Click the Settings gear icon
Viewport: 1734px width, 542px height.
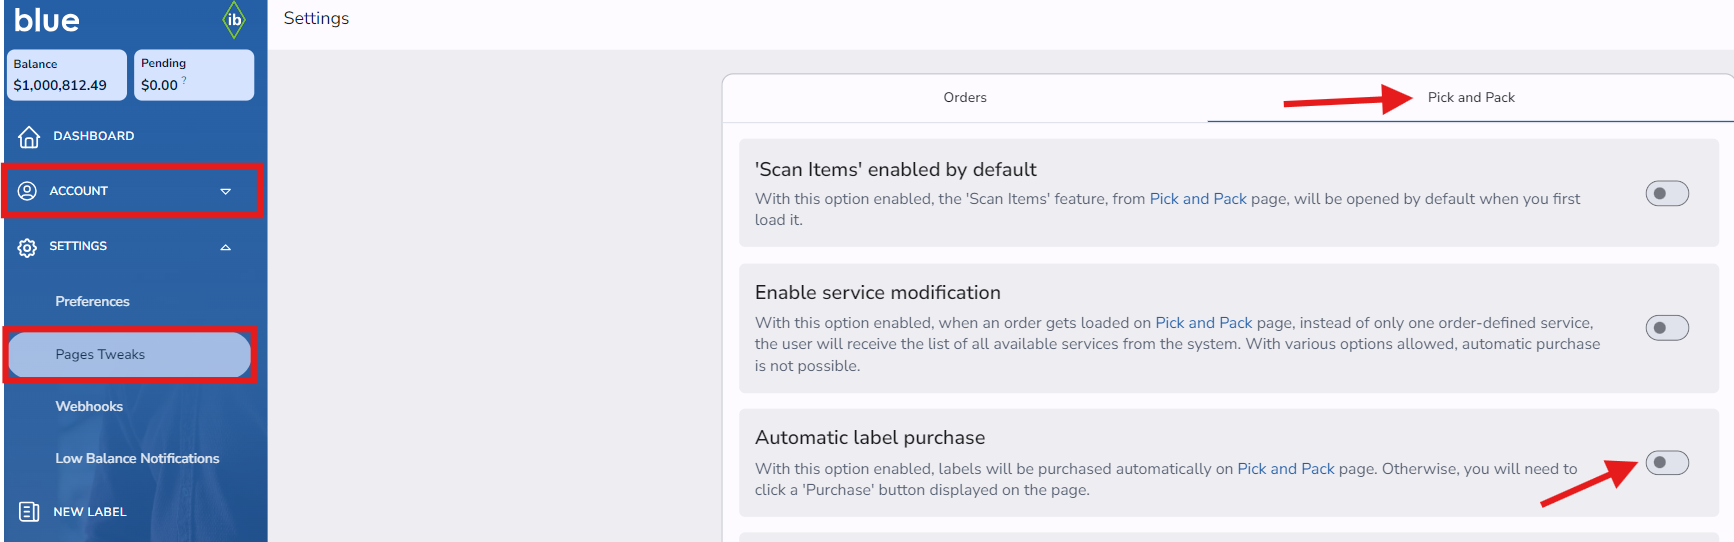pos(27,247)
